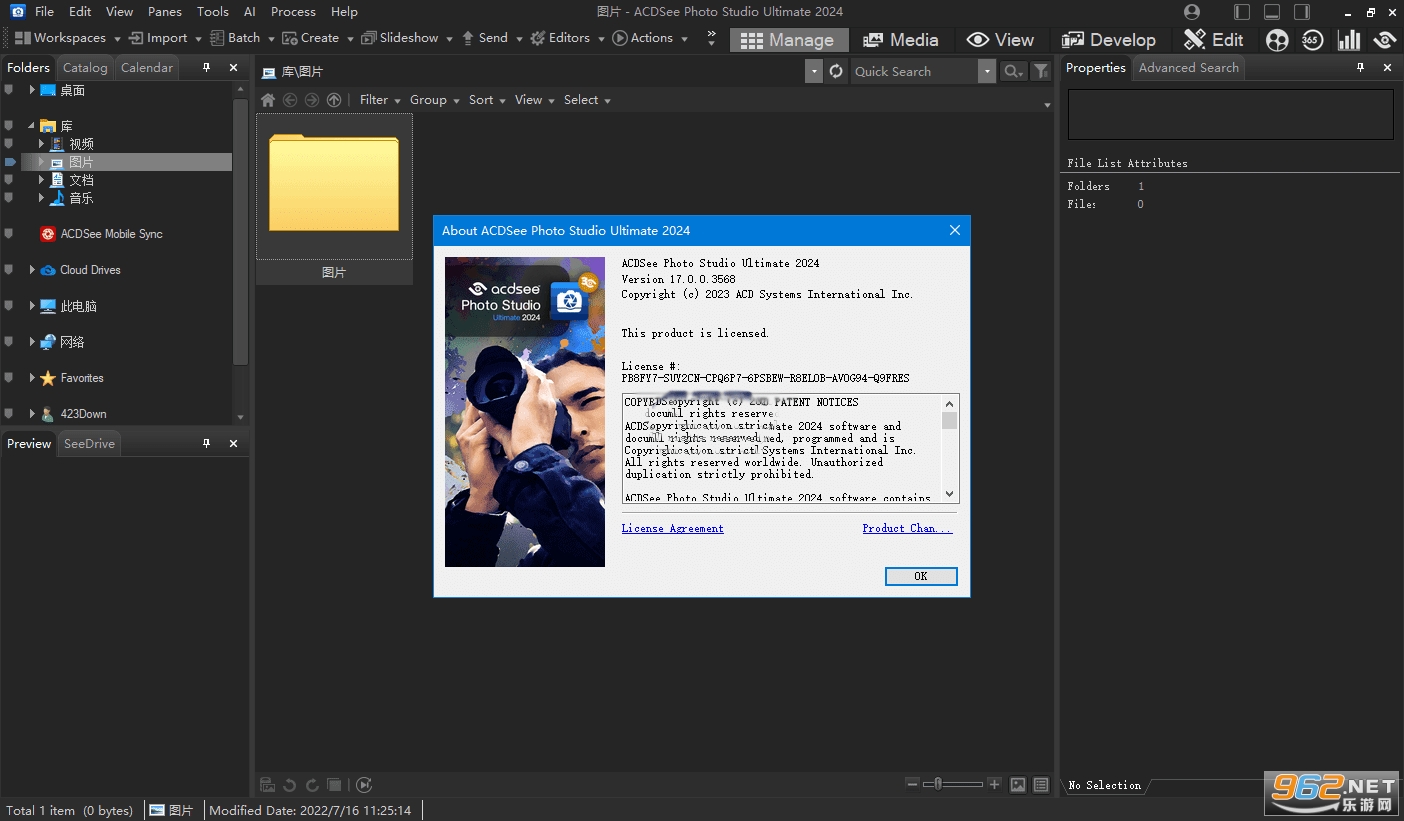Open the People mode (faces) icon

point(1277,40)
